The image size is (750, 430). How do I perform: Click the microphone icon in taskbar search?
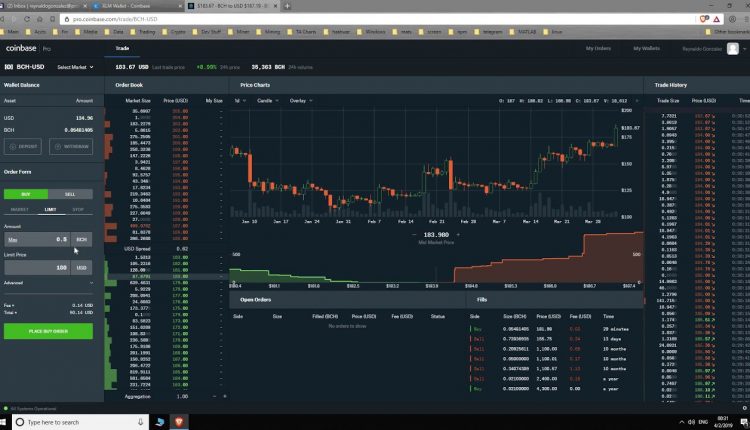pyautogui.click(x=140, y=422)
